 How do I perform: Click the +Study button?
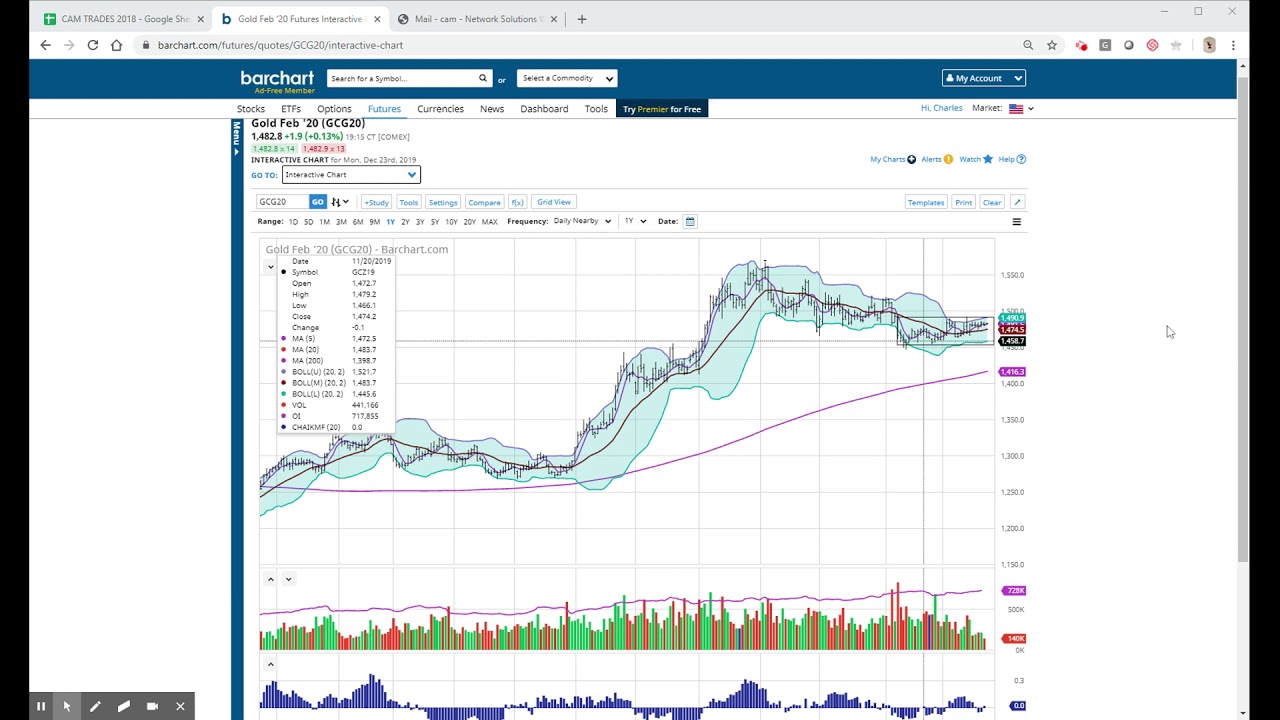(376, 202)
